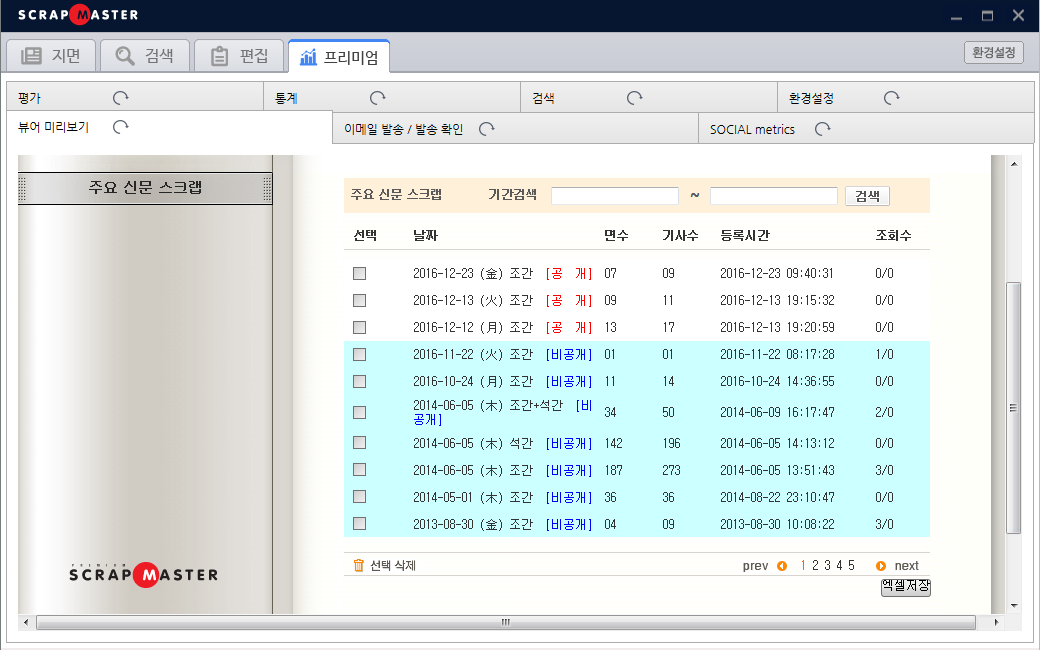Viewport: 1040px width, 650px height.
Task: Click the trash icon for 선택 삭제
Action: (x=359, y=566)
